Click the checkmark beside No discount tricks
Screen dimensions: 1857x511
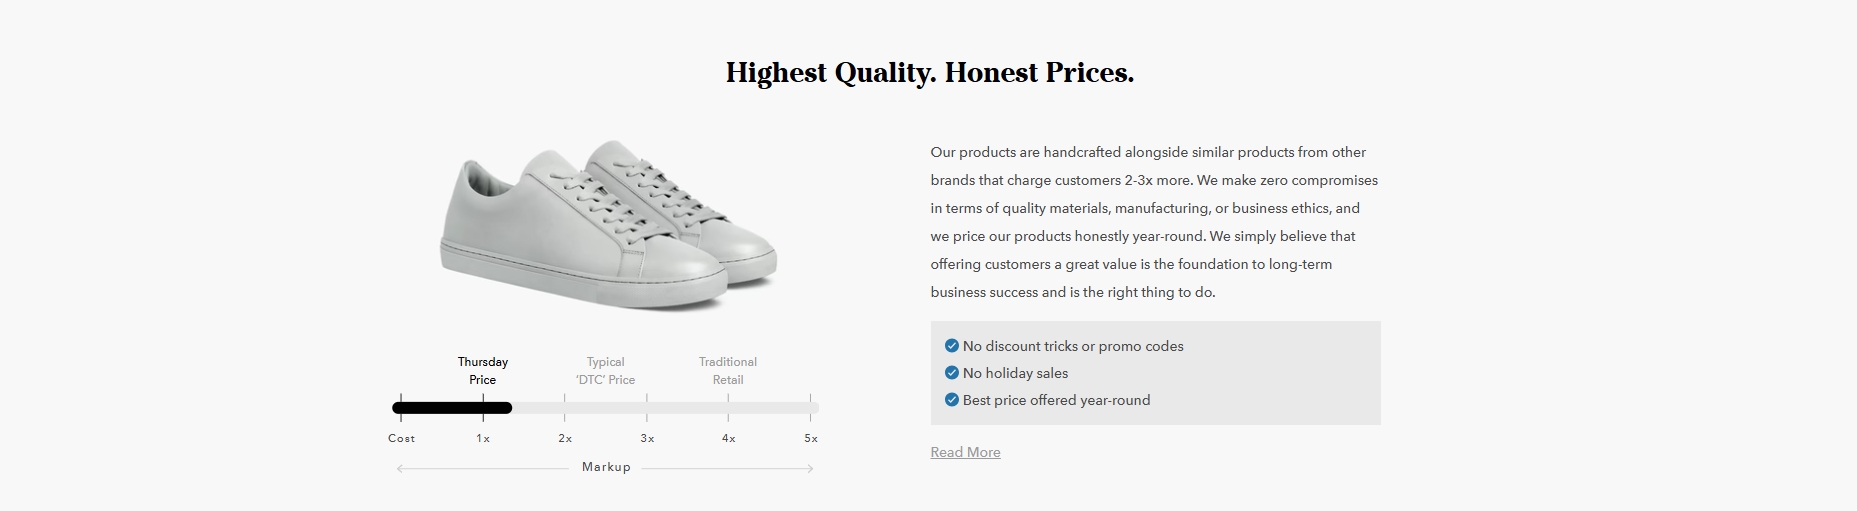(951, 346)
